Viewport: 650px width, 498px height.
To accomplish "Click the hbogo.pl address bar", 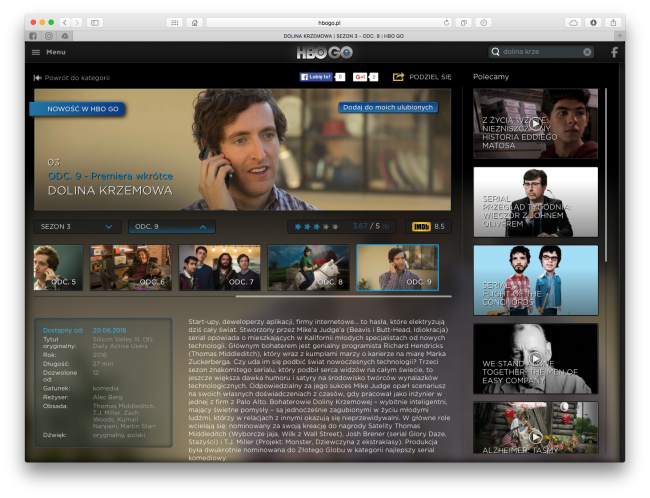I will (329, 23).
